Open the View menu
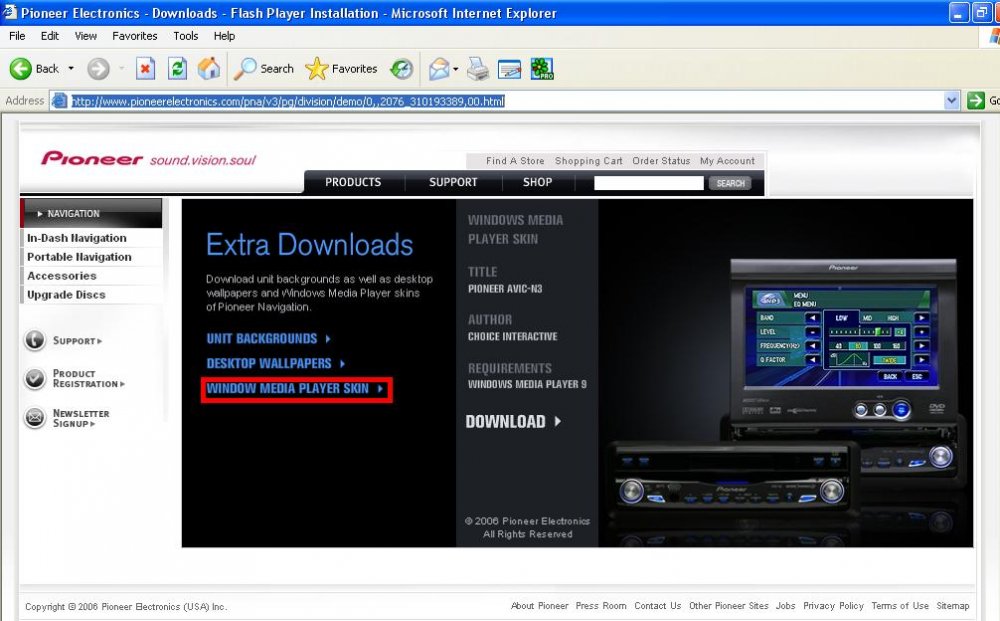Image resolution: width=1000 pixels, height=621 pixels. (85, 36)
